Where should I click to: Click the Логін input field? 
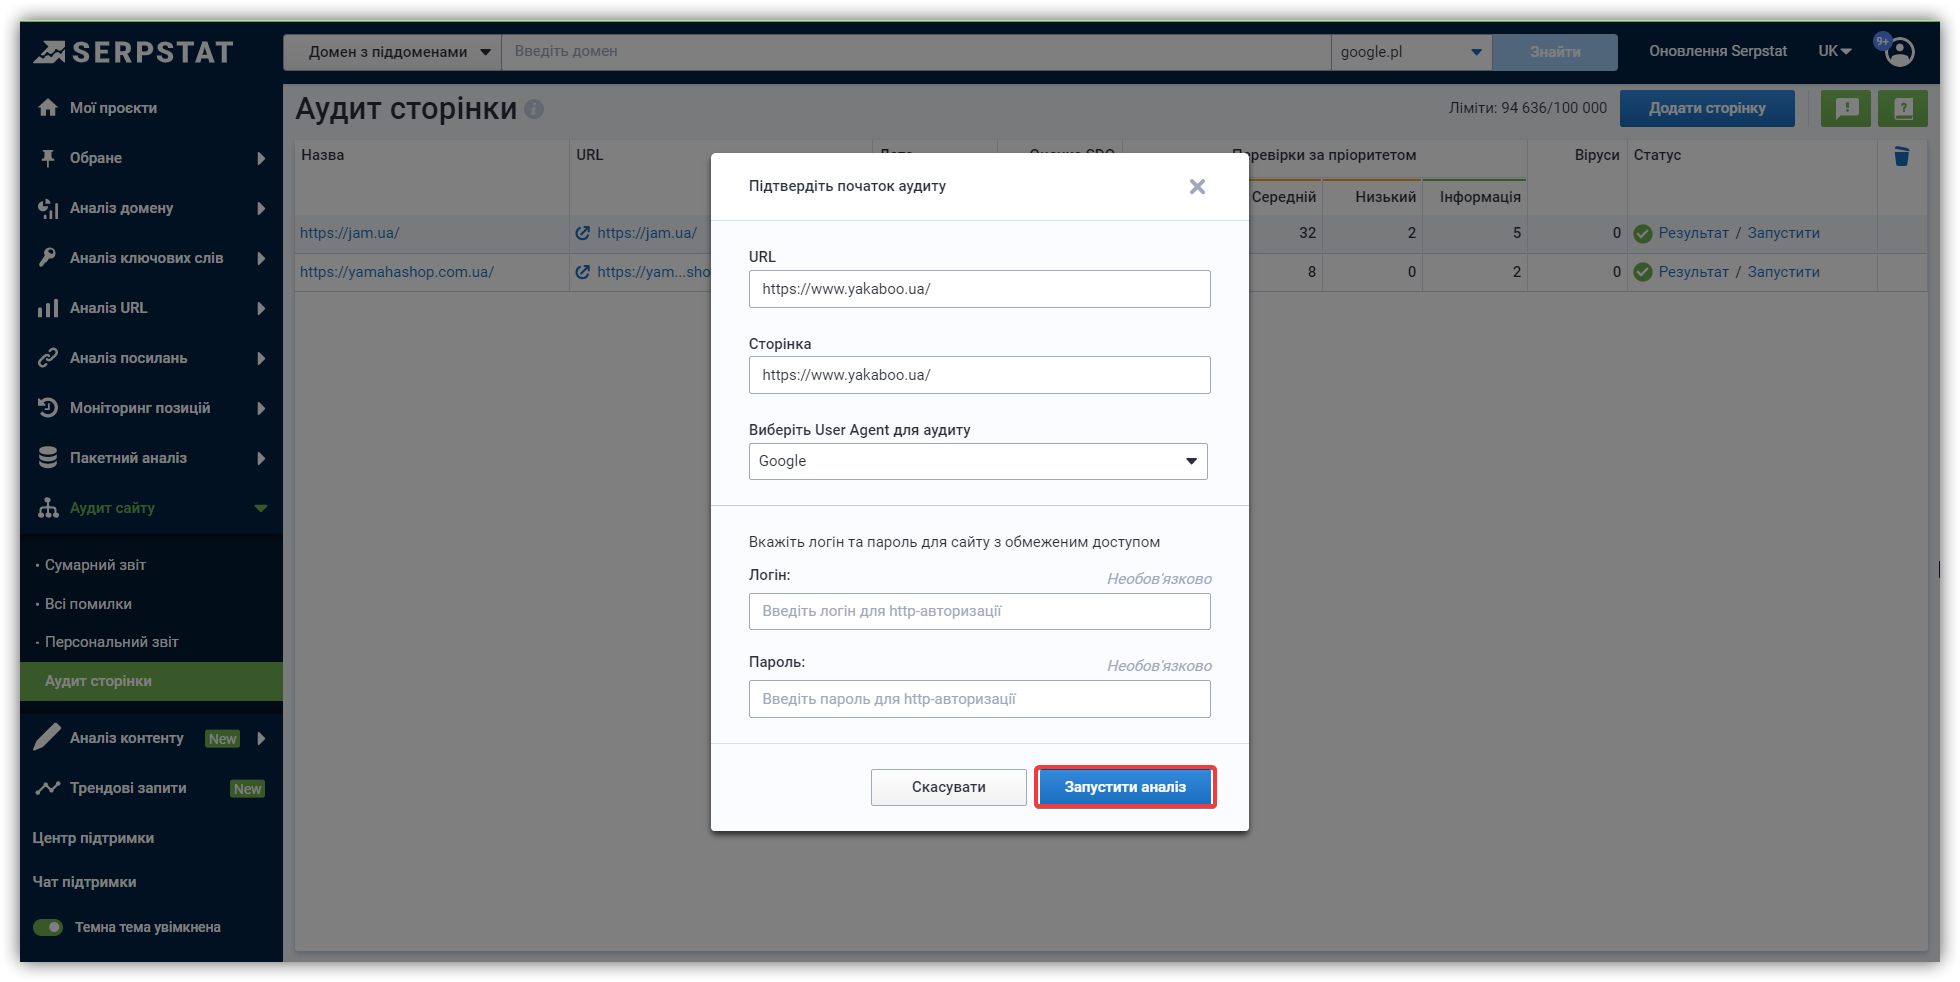tap(979, 611)
